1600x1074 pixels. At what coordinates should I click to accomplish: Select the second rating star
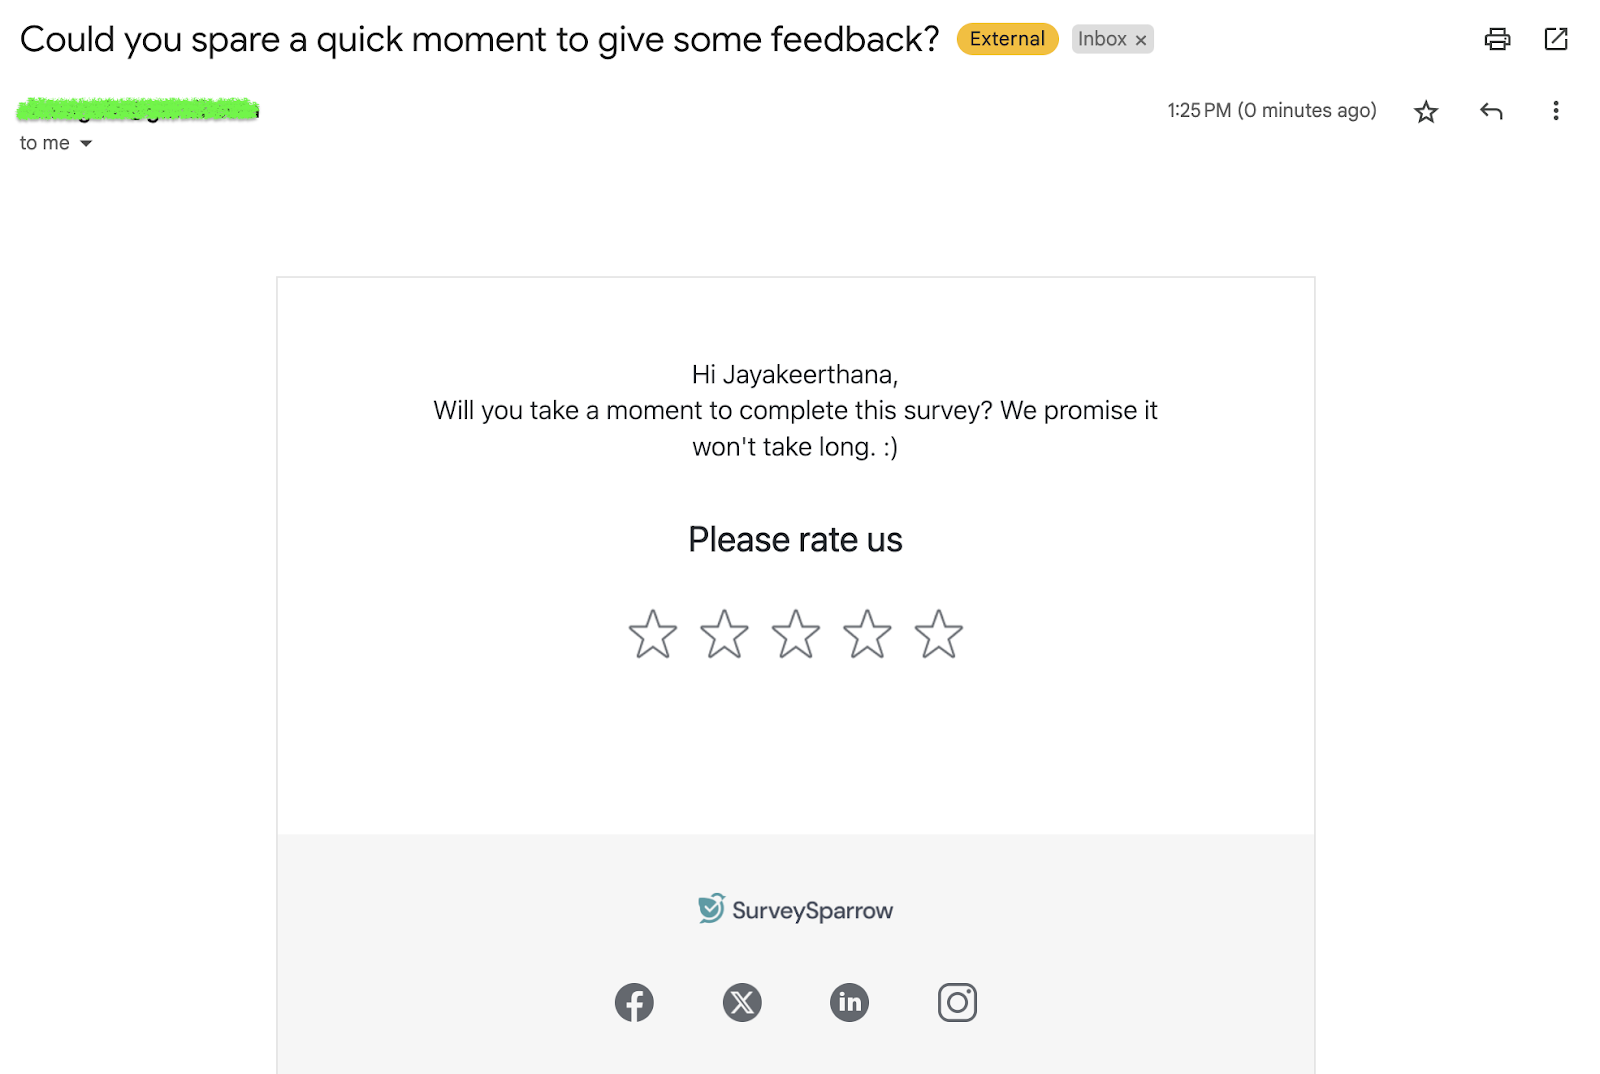click(x=724, y=634)
